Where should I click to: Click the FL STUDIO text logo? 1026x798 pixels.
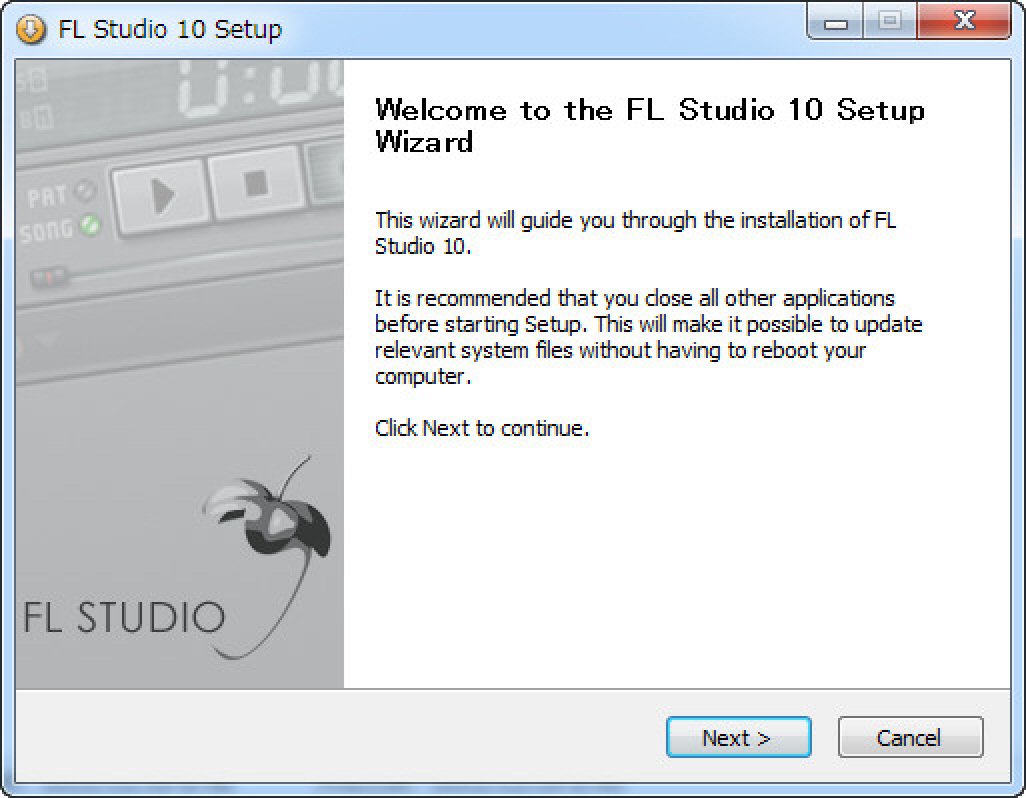(124, 617)
